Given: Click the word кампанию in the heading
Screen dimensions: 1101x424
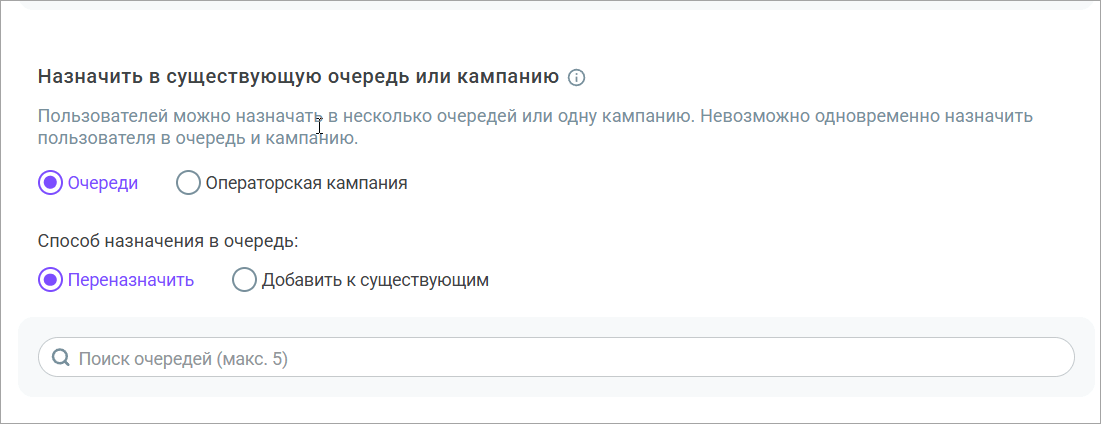Looking at the screenshot, I should pos(507,77).
